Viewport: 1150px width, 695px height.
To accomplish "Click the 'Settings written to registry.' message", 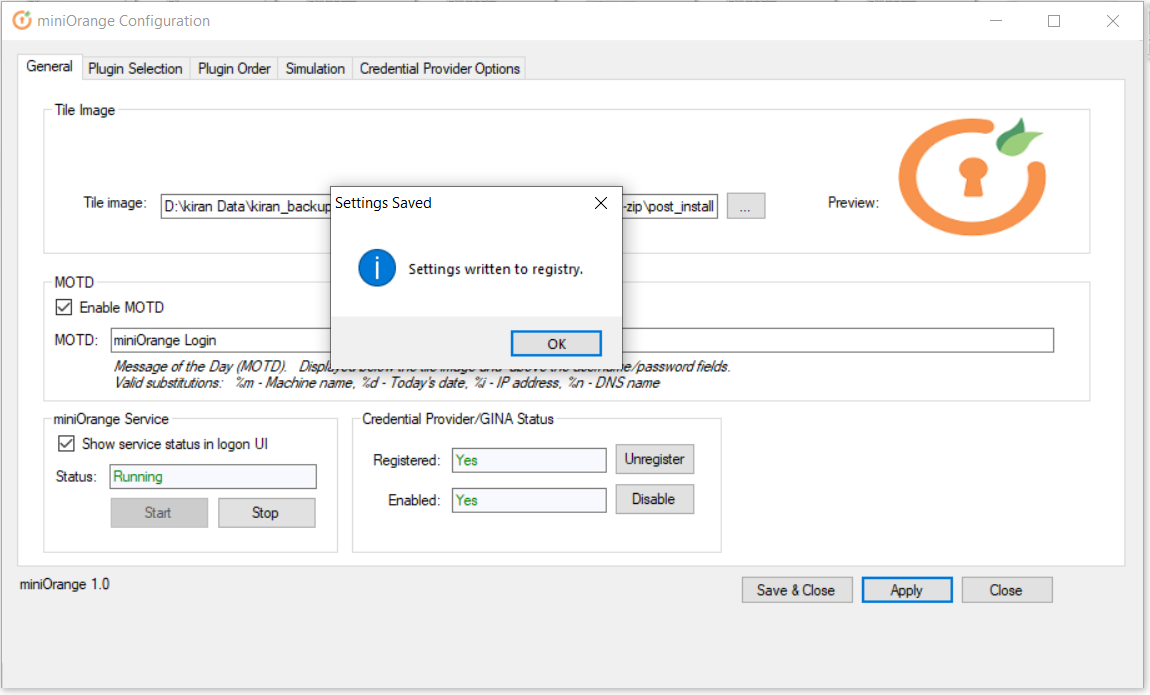I will (x=496, y=269).
